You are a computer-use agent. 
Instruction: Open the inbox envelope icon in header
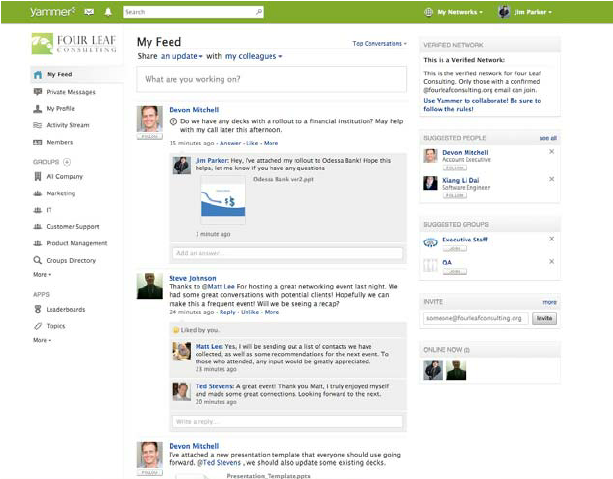pyautogui.click(x=89, y=12)
